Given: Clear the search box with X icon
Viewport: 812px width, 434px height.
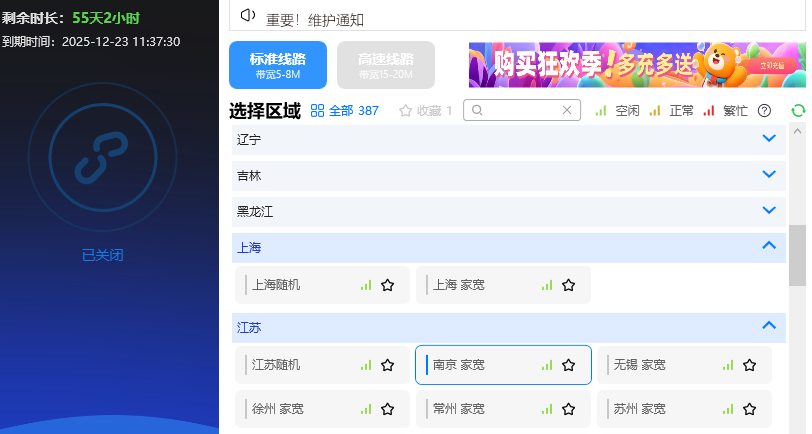Looking at the screenshot, I should [566, 111].
